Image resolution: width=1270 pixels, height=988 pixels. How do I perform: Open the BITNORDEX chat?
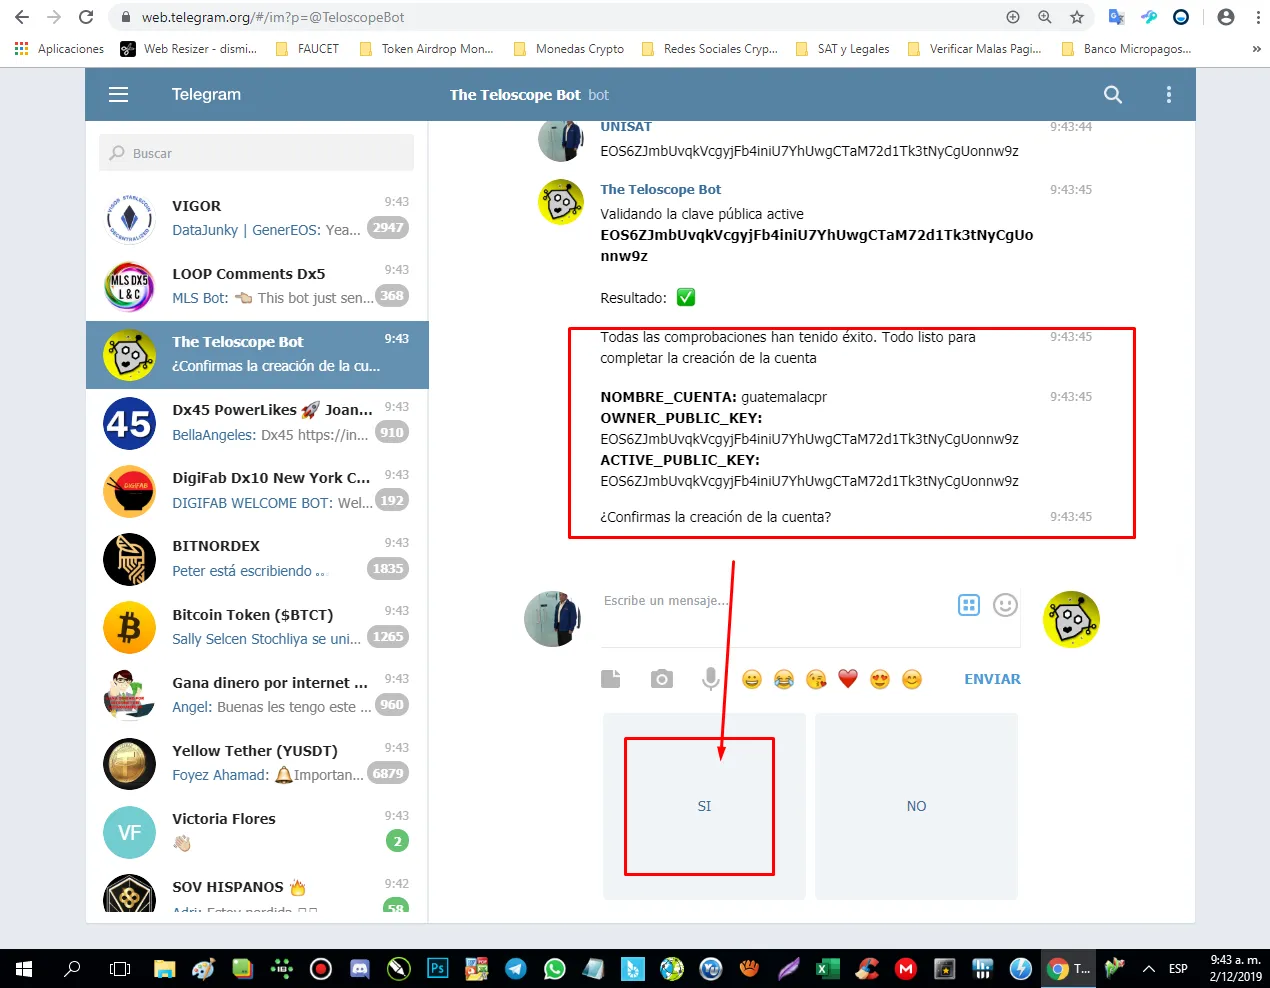click(x=257, y=558)
